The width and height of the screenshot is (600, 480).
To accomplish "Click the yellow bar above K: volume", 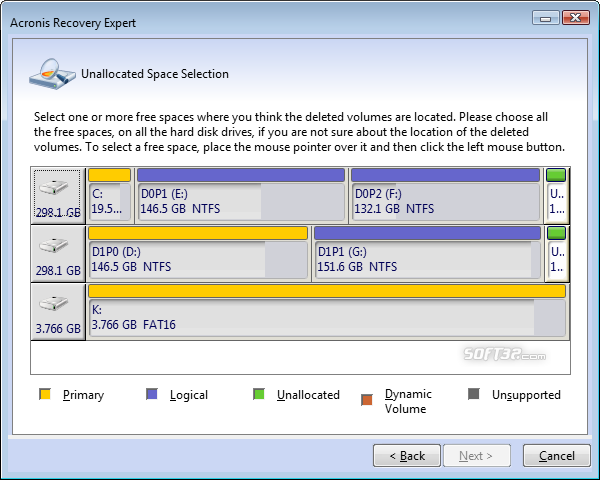I will (x=327, y=291).
